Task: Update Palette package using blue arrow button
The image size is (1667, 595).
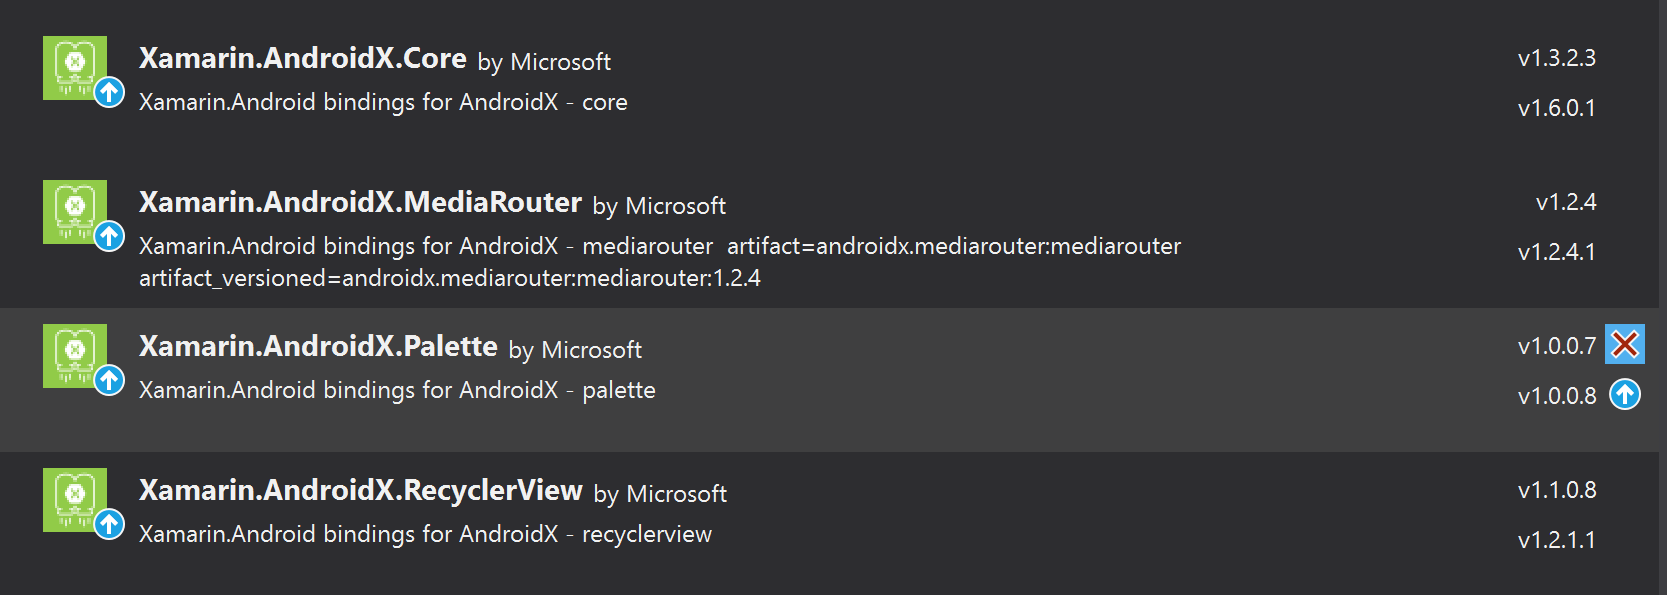Action: (1625, 395)
